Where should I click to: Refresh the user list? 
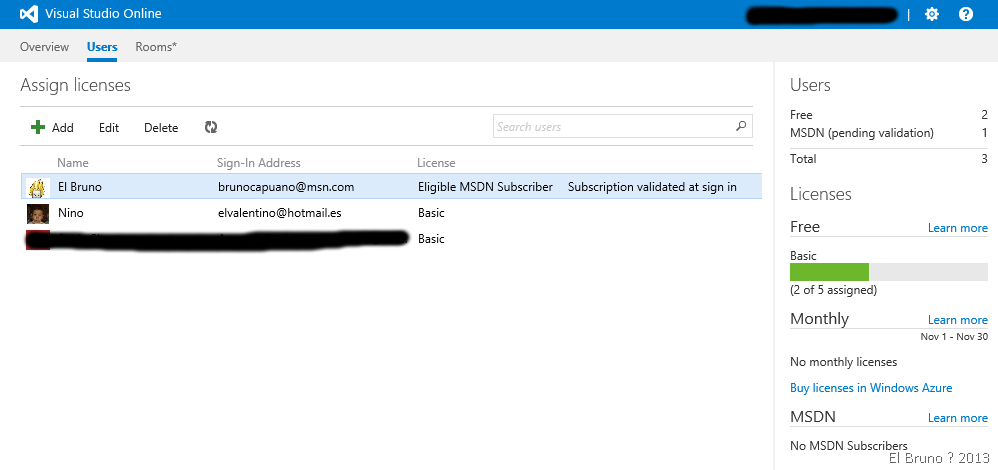[x=211, y=127]
